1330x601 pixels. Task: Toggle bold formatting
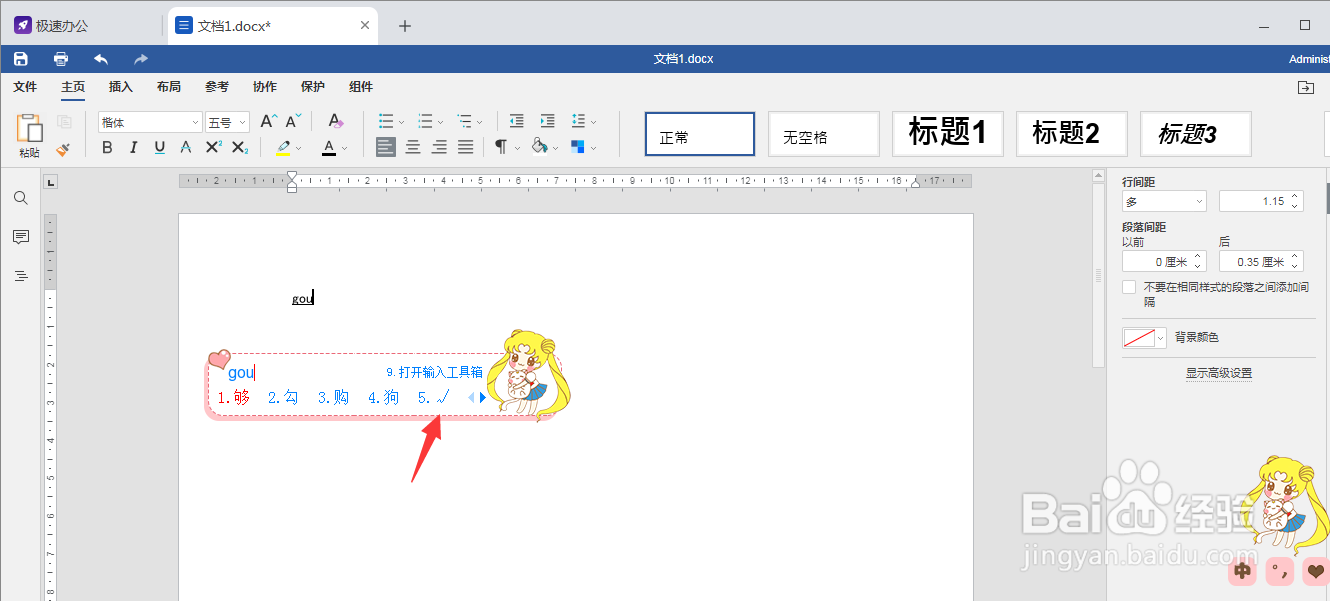107,147
